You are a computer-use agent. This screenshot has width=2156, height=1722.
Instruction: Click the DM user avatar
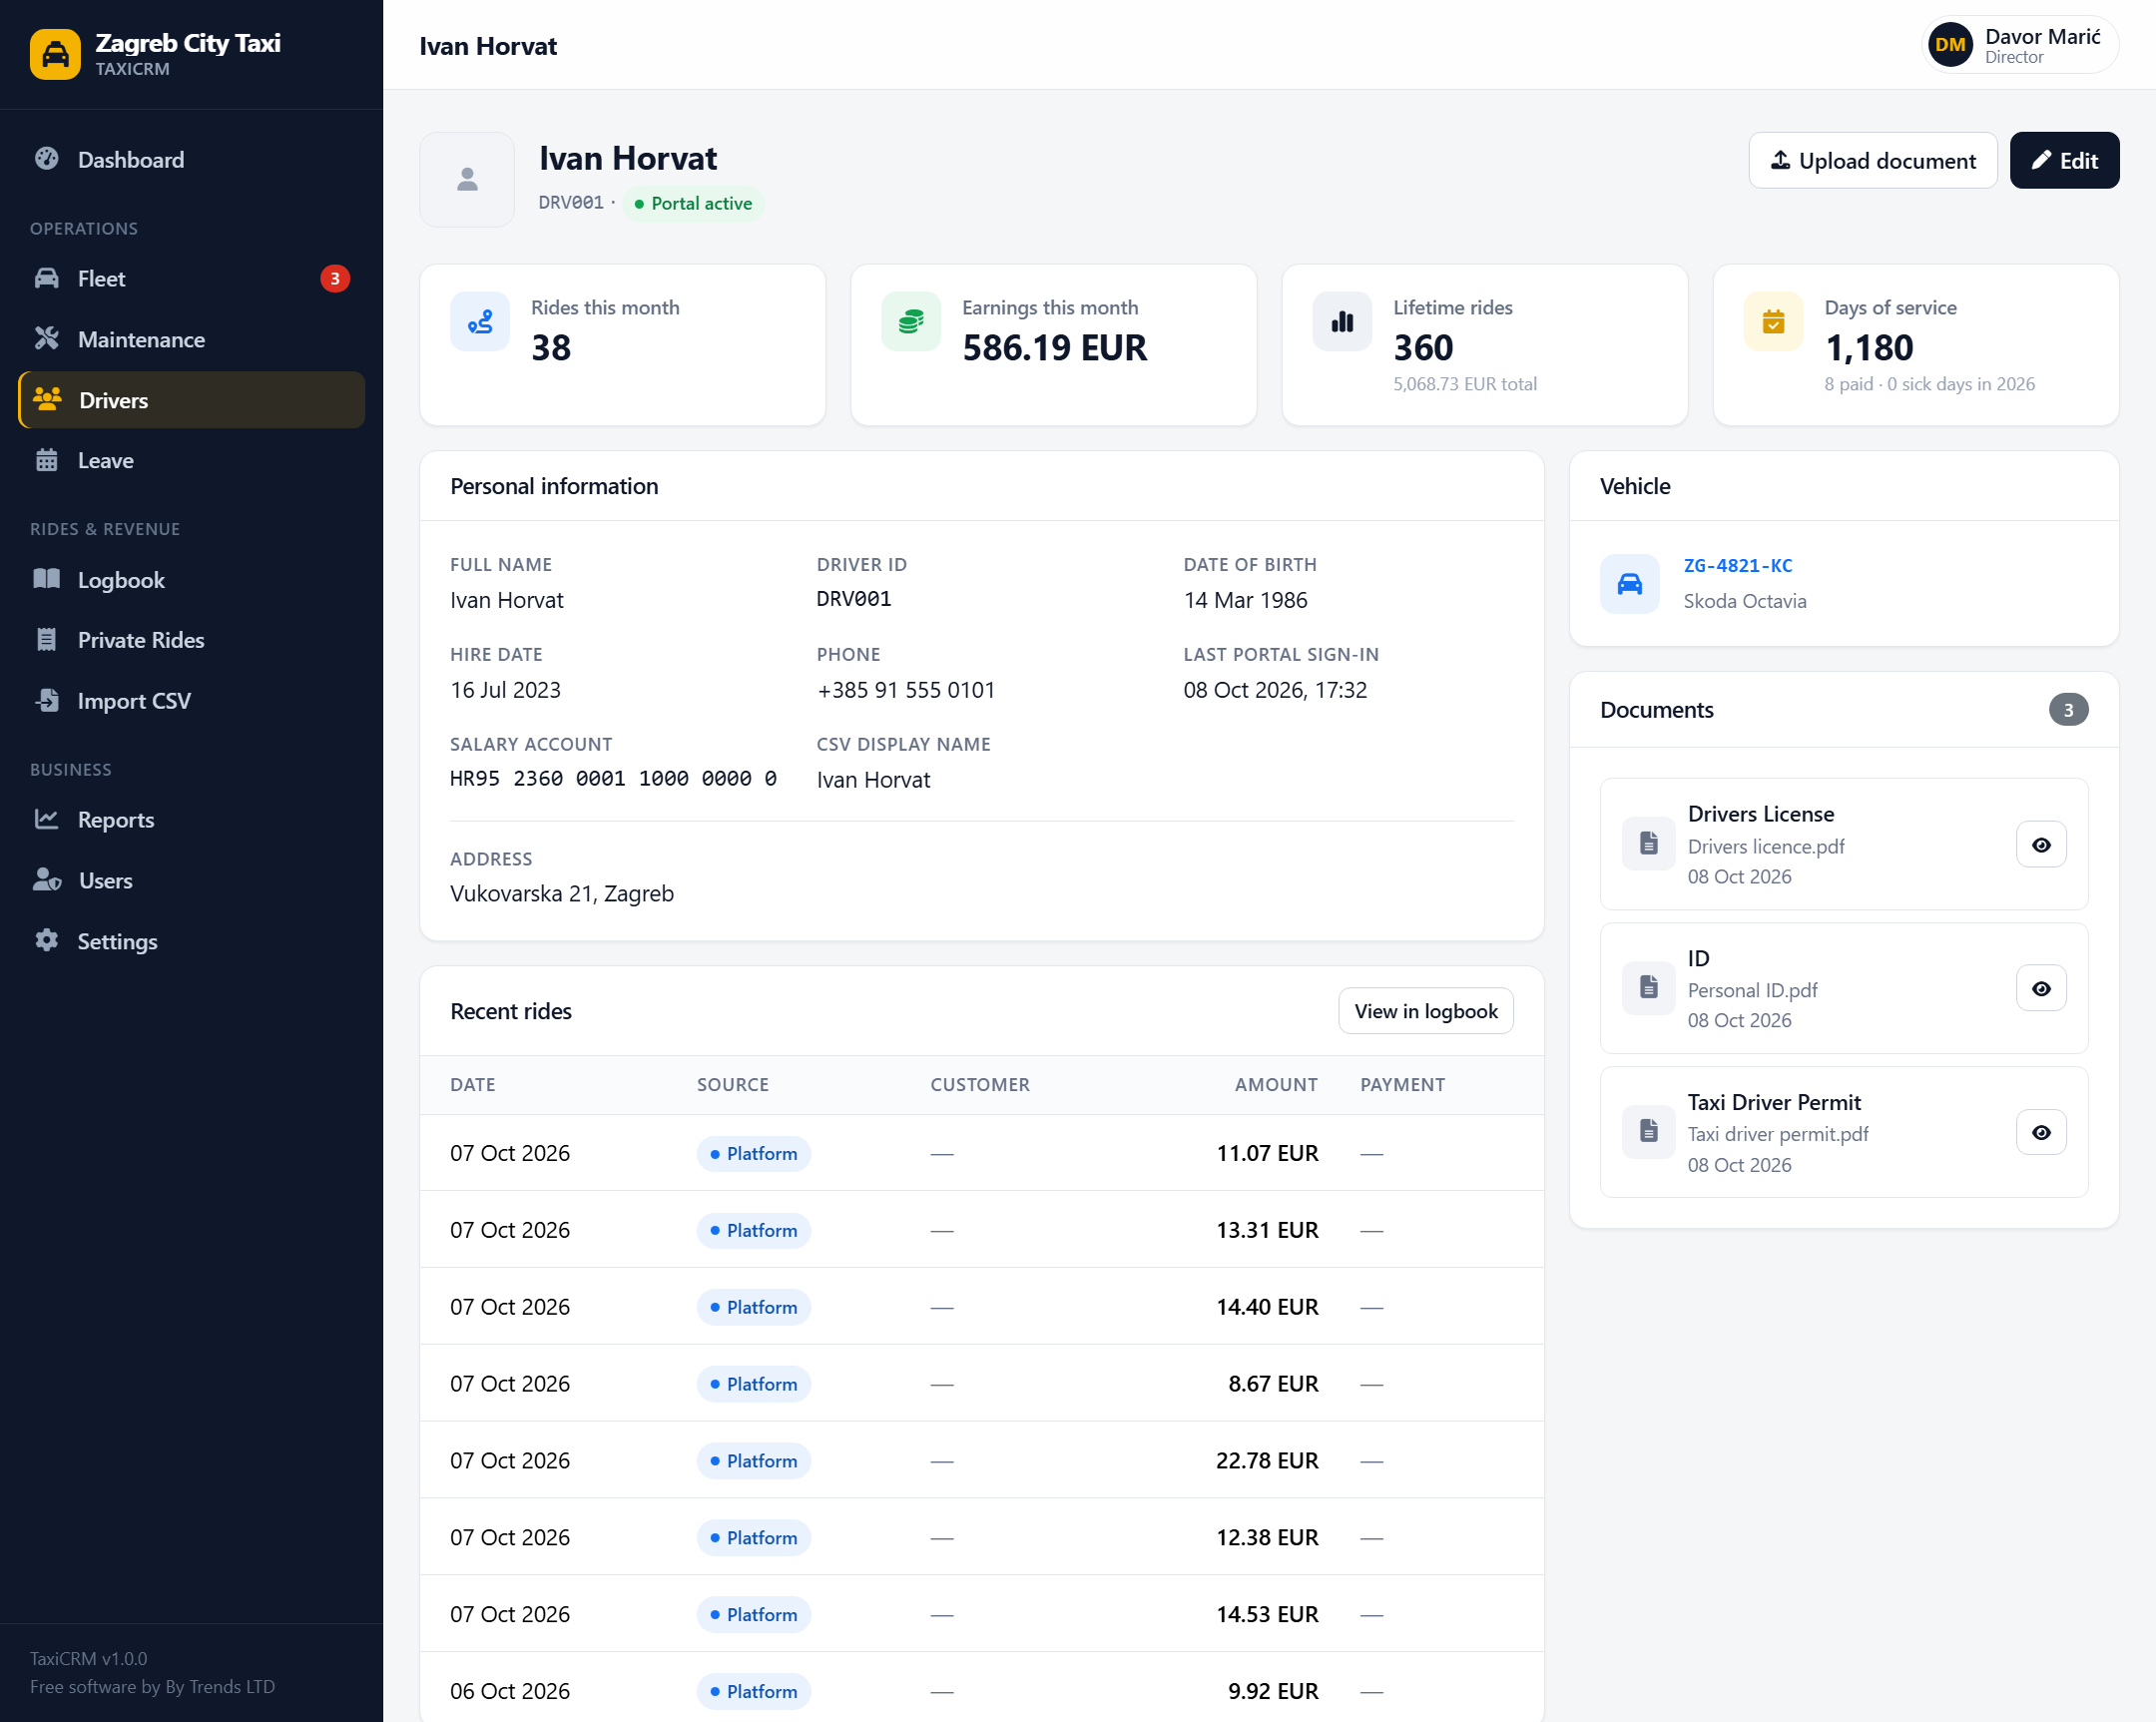[x=1950, y=45]
